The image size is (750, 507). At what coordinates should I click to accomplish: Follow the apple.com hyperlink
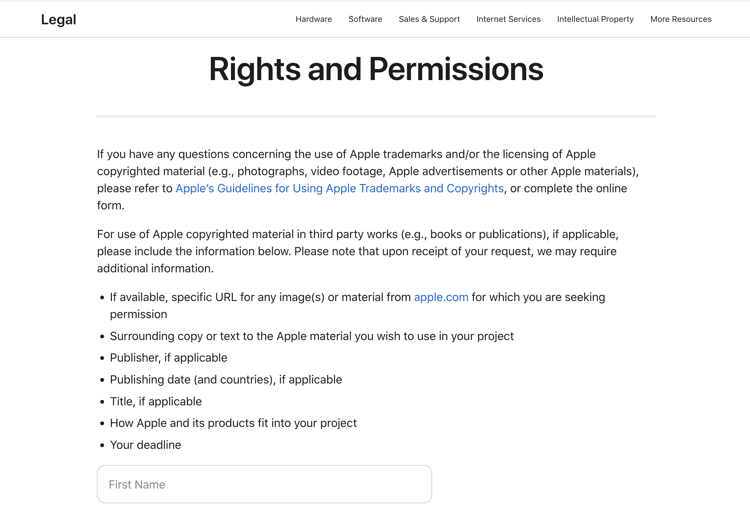(x=441, y=297)
